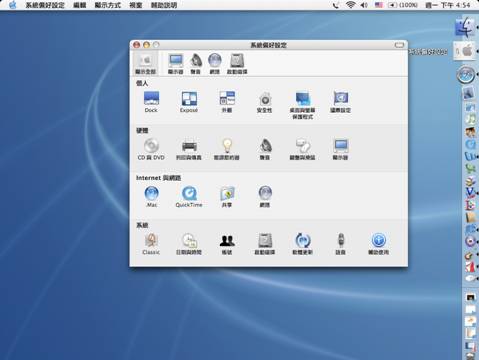Open the Appearance (外觀) preference pane
This screenshot has height=360, width=479.
[227, 101]
